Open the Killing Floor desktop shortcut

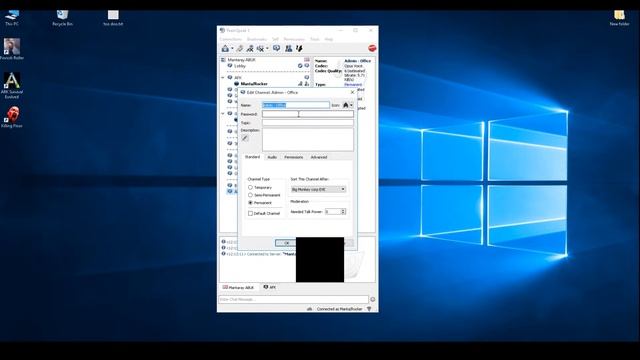click(x=12, y=117)
